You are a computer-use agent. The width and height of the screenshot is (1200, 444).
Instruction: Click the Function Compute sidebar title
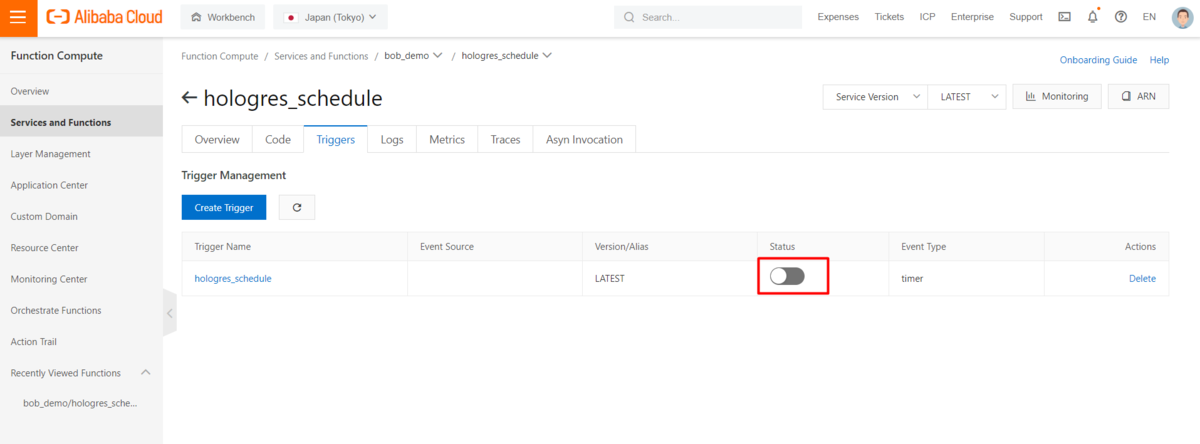coord(56,56)
